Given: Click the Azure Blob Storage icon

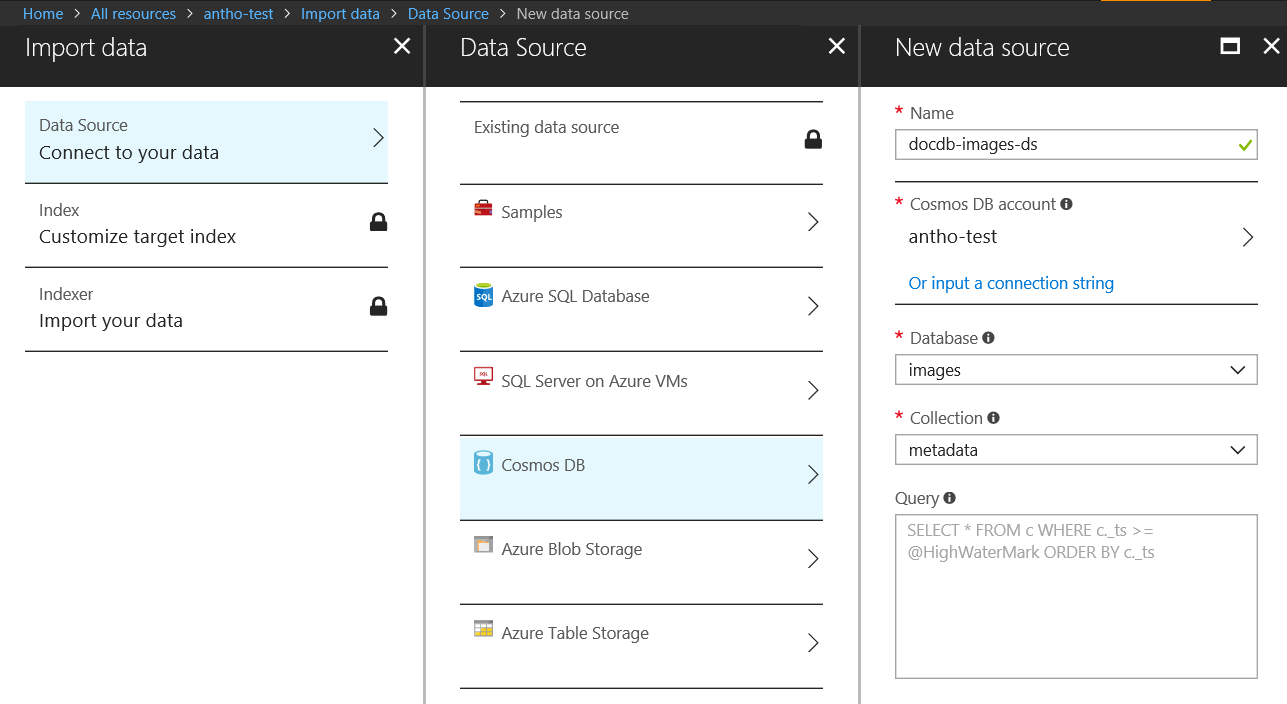Looking at the screenshot, I should (483, 545).
